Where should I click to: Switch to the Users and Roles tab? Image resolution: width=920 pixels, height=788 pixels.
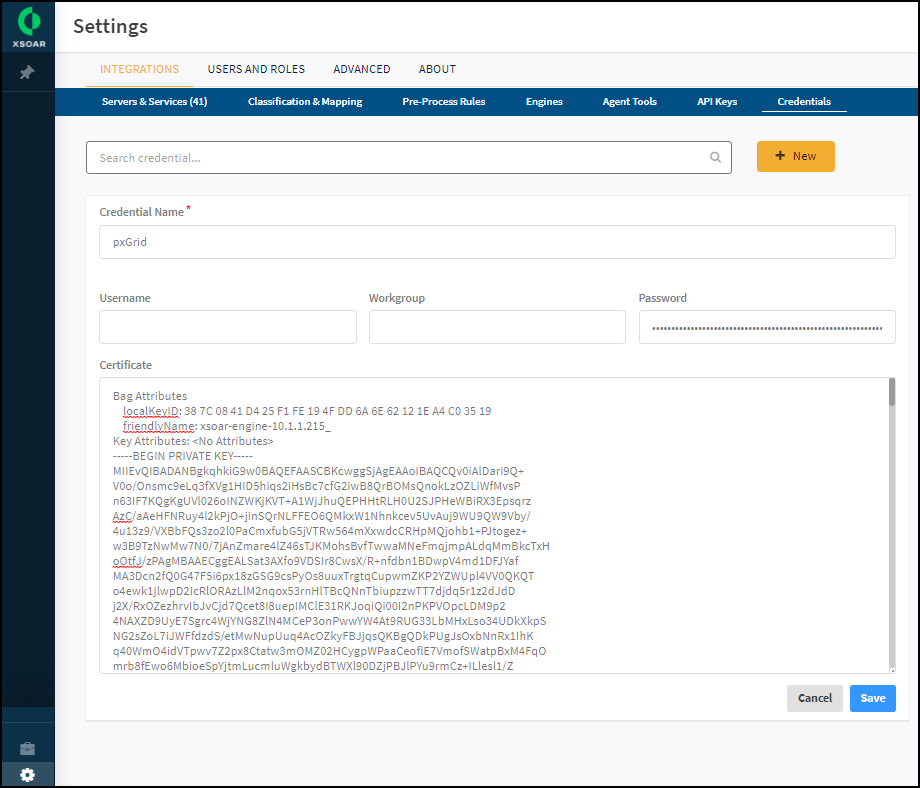click(256, 69)
